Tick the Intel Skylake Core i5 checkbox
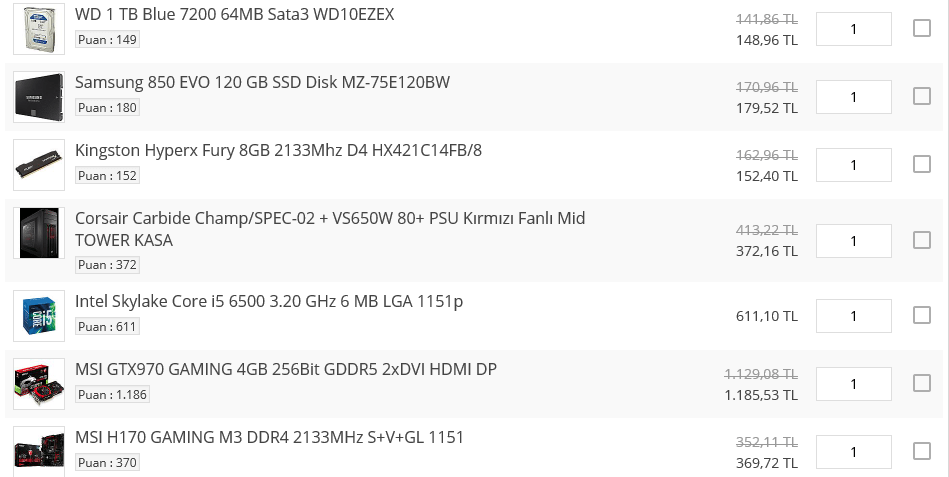 point(922,315)
